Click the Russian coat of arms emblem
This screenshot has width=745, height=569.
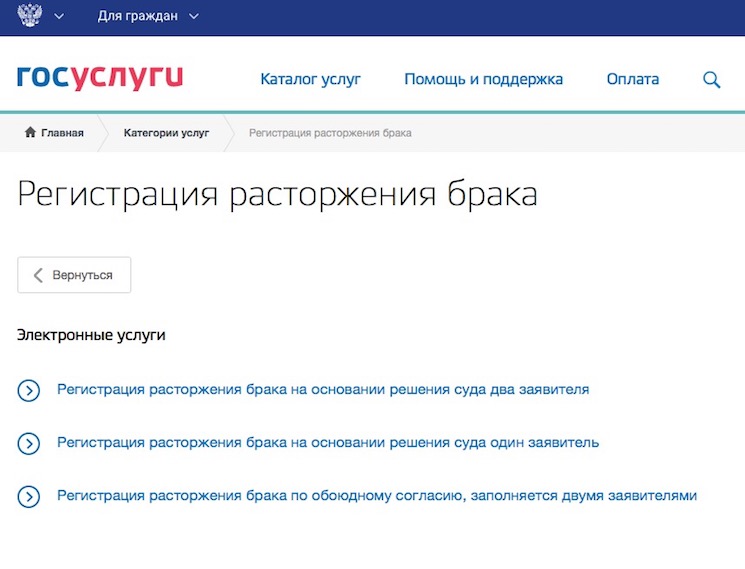[x=30, y=16]
